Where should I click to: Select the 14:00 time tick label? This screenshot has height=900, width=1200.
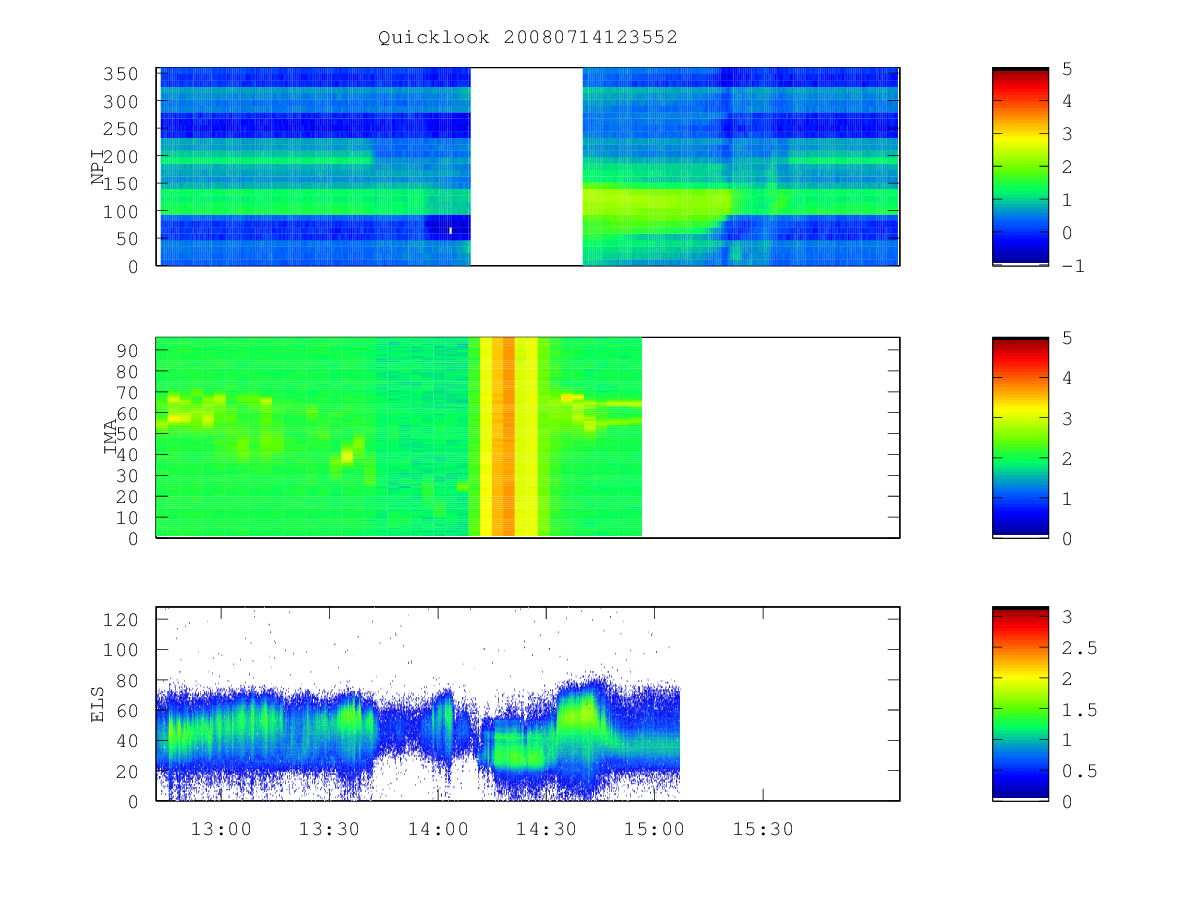tap(438, 829)
